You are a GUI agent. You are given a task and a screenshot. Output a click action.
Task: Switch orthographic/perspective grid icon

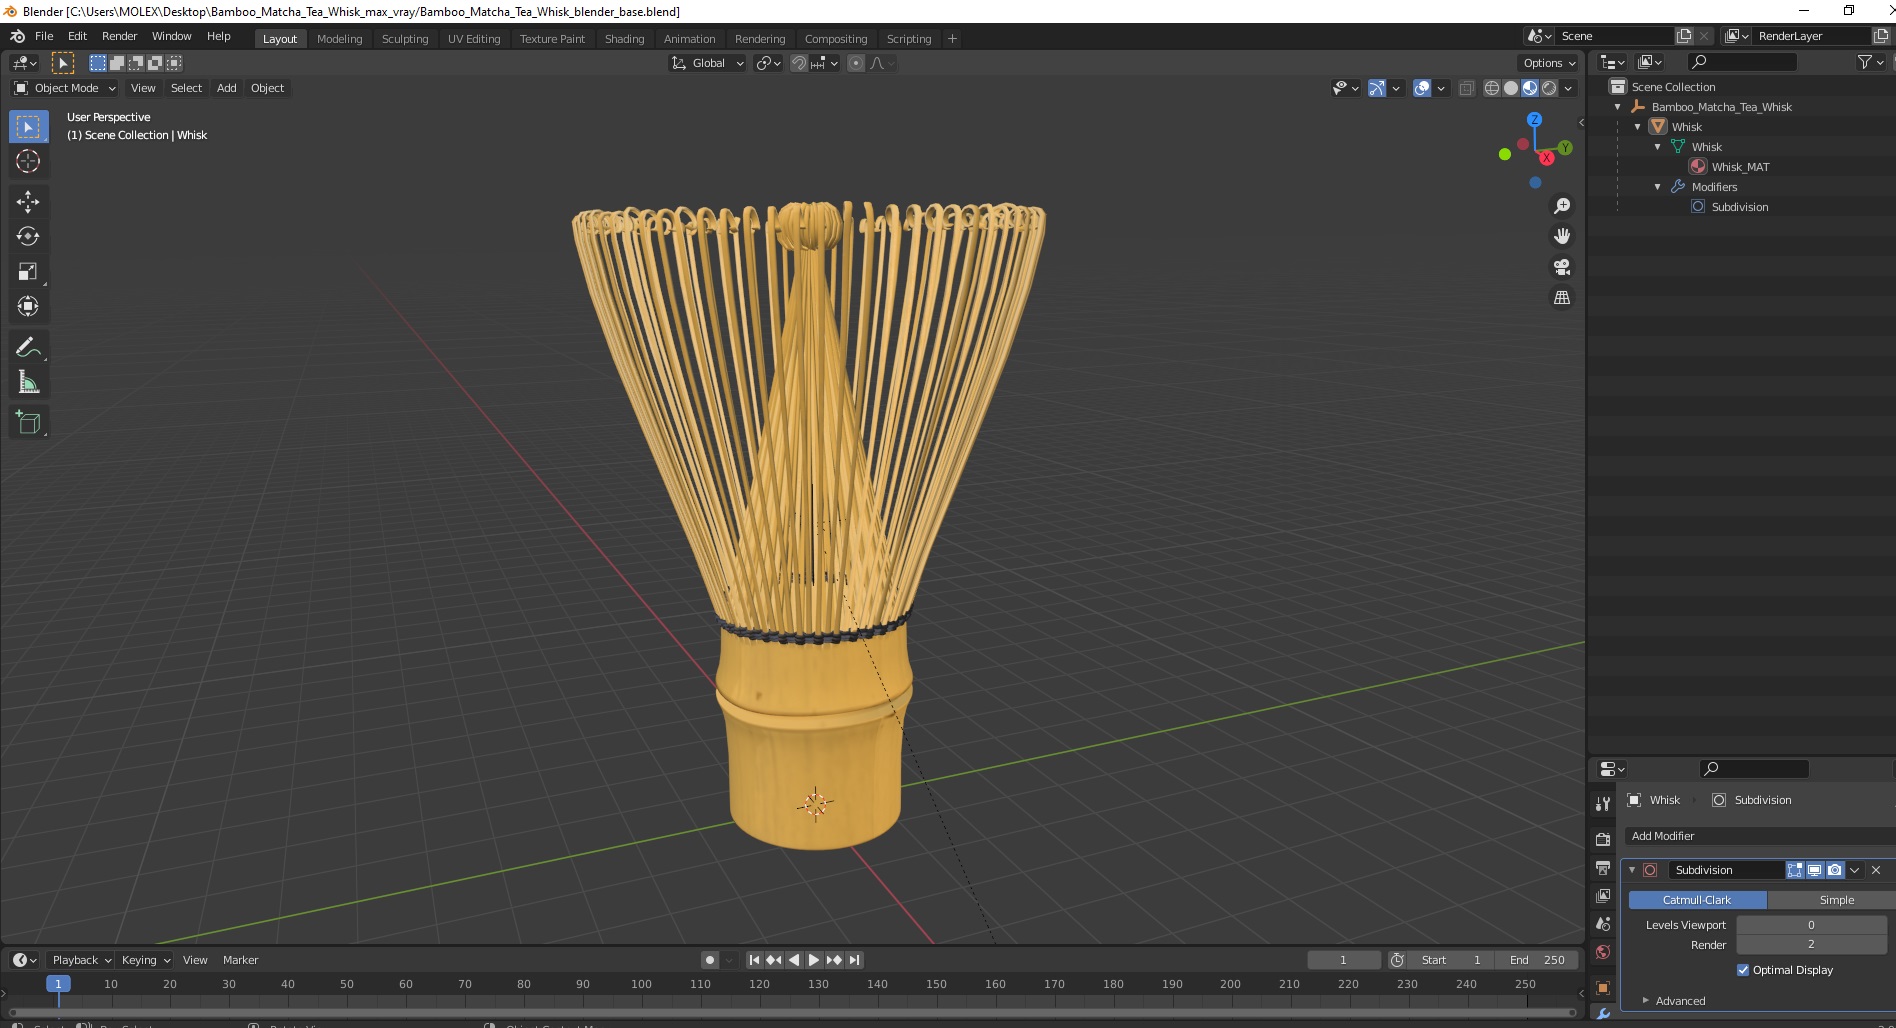(x=1561, y=298)
